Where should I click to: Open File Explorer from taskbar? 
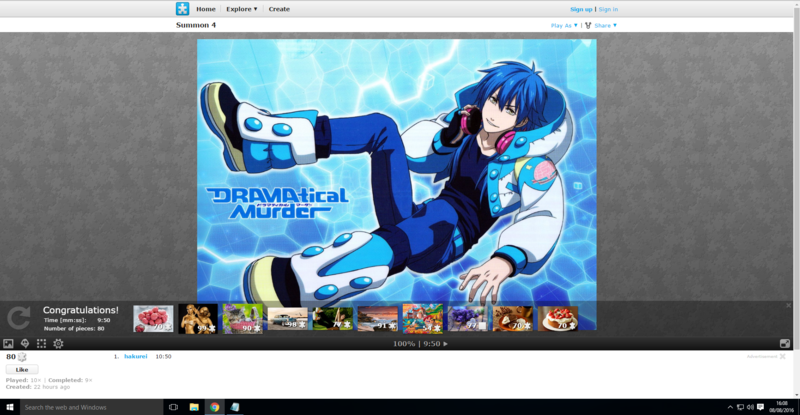point(194,407)
